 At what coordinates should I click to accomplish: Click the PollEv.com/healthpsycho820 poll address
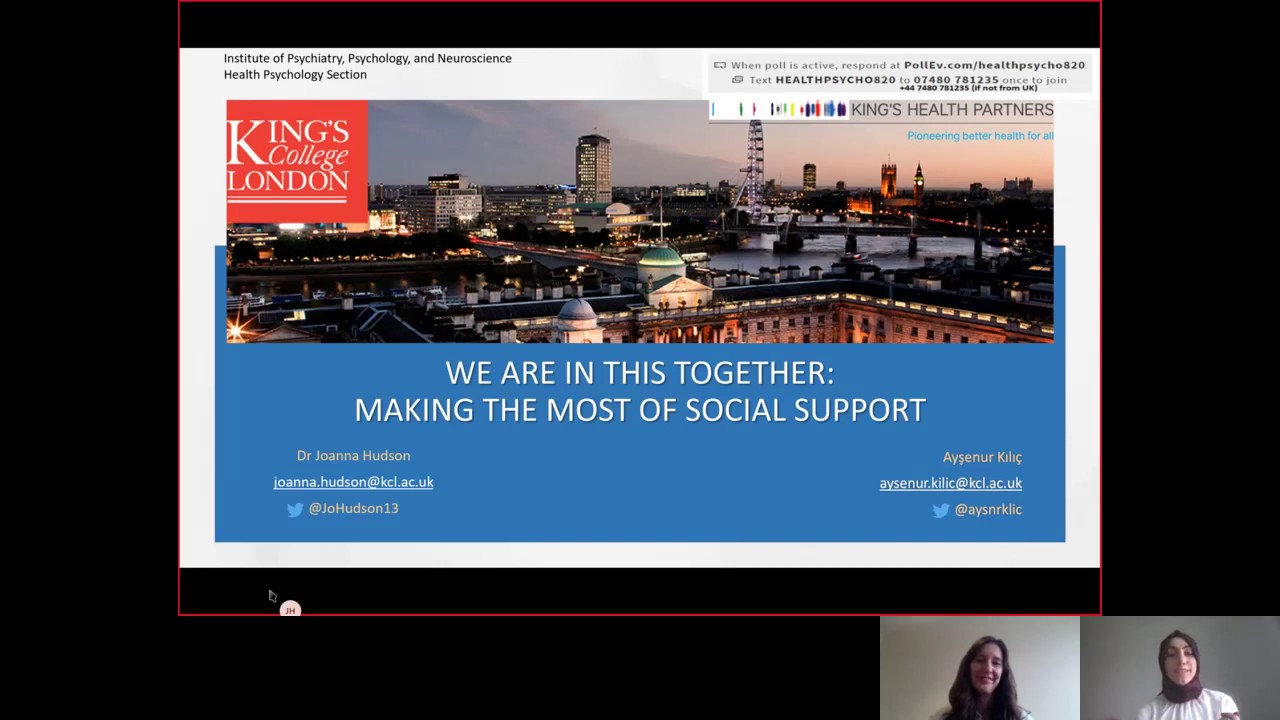[994, 65]
